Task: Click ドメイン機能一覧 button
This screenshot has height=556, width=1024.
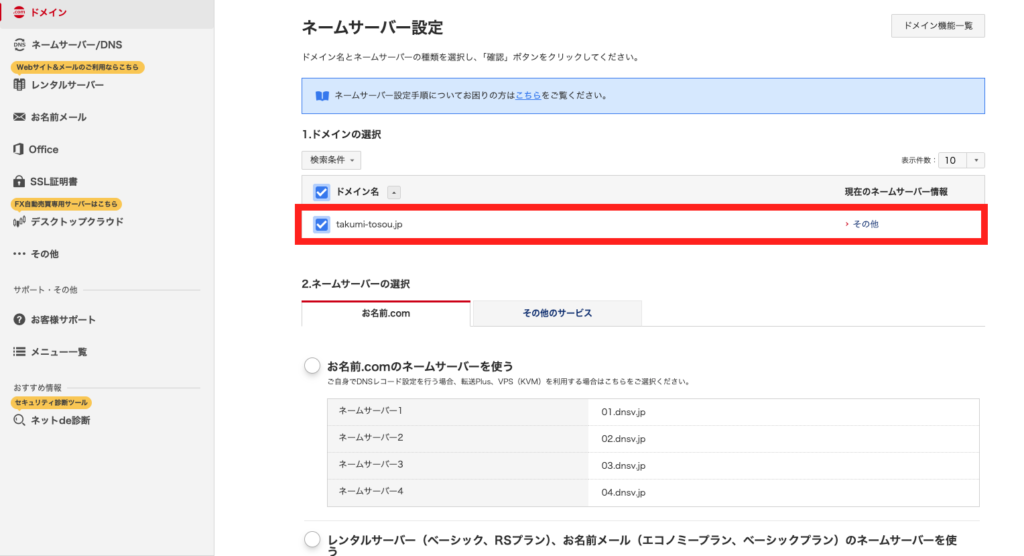Action: tap(938, 26)
